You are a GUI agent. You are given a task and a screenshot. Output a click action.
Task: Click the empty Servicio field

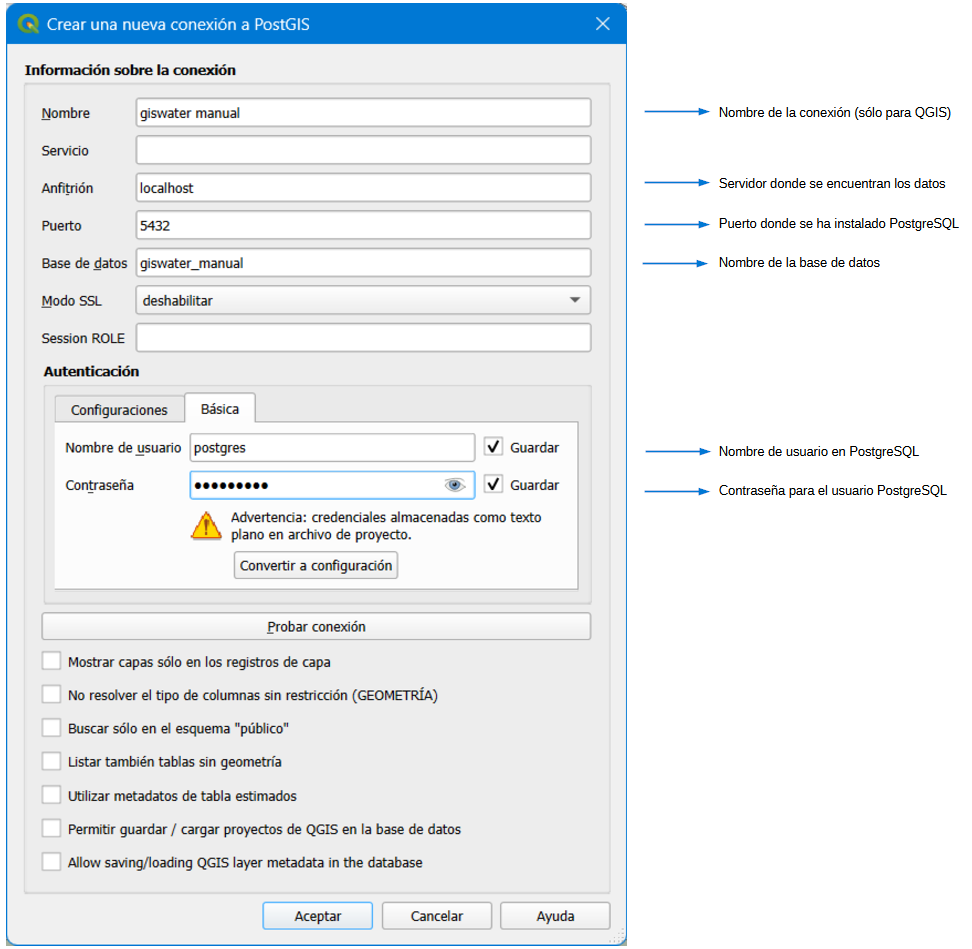pos(363,151)
